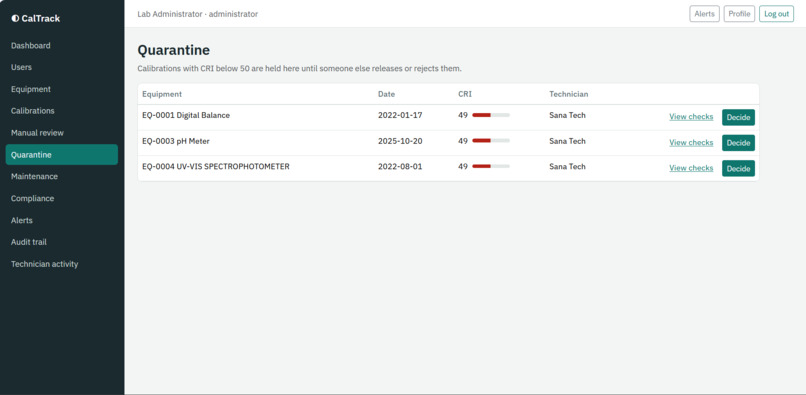
Task: Open the Profile button
Action: tap(739, 14)
